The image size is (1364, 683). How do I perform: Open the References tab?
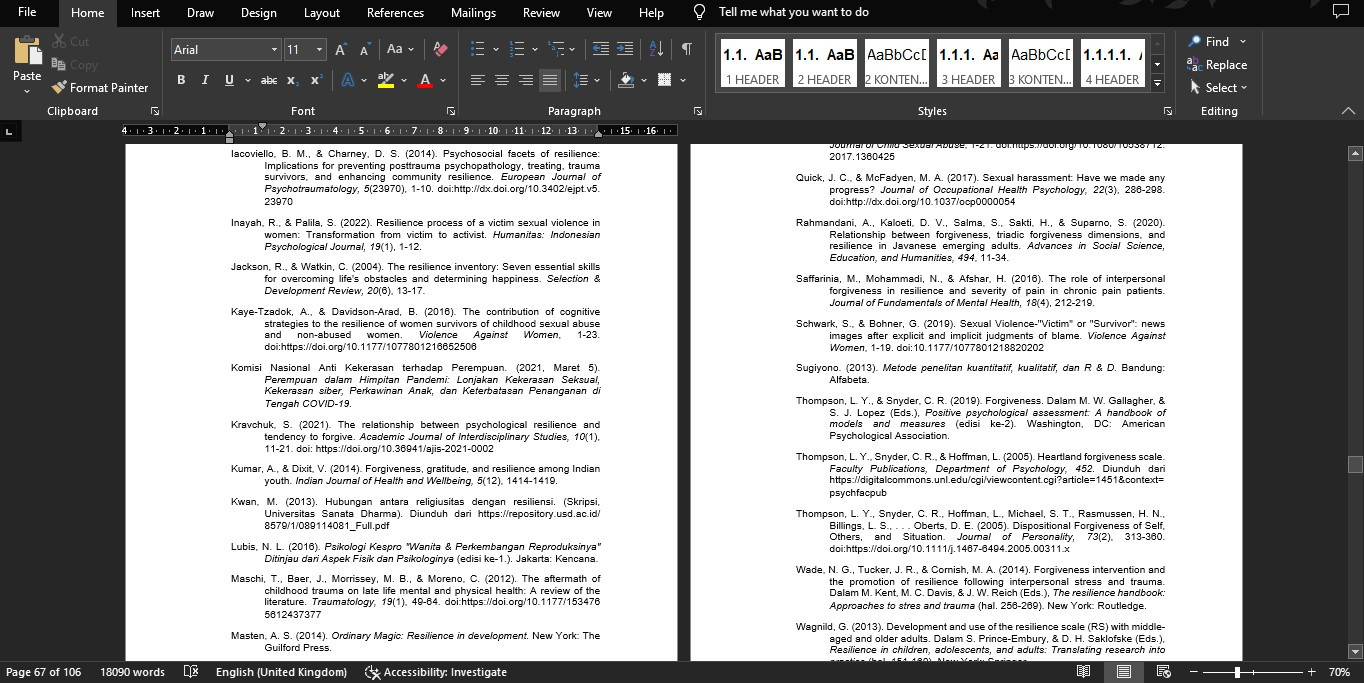click(x=395, y=13)
